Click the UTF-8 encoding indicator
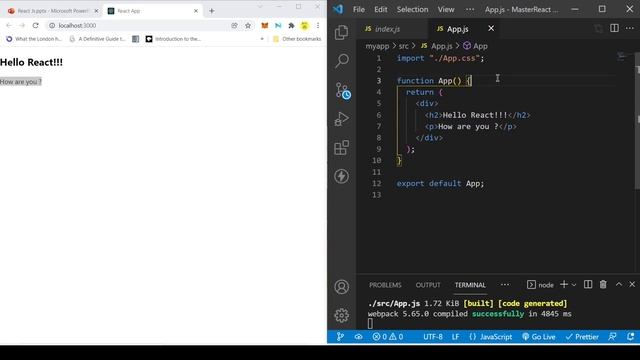The height and width of the screenshot is (360, 640). pyautogui.click(x=433, y=337)
